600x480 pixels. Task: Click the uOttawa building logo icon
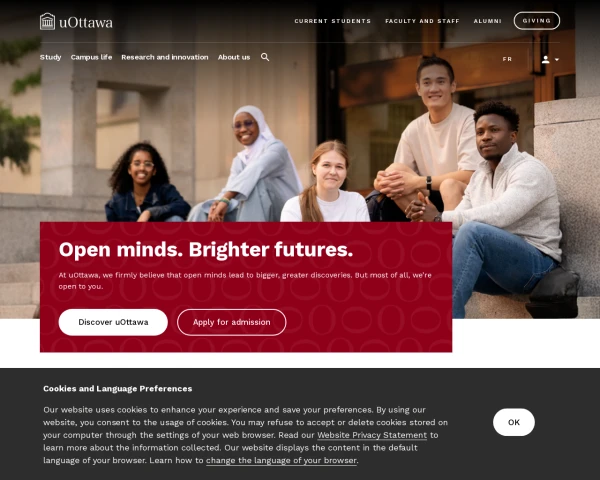(x=47, y=21)
